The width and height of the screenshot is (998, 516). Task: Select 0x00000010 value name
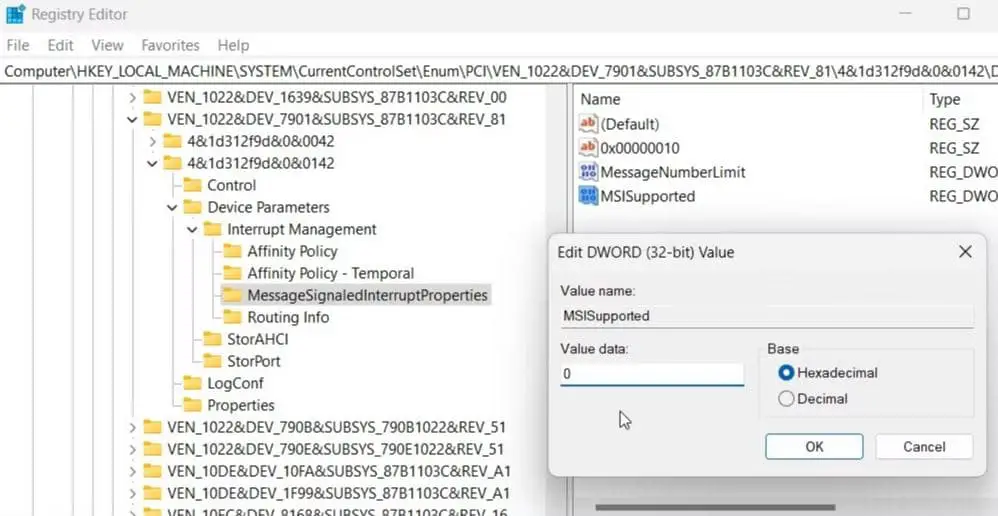tap(640, 148)
